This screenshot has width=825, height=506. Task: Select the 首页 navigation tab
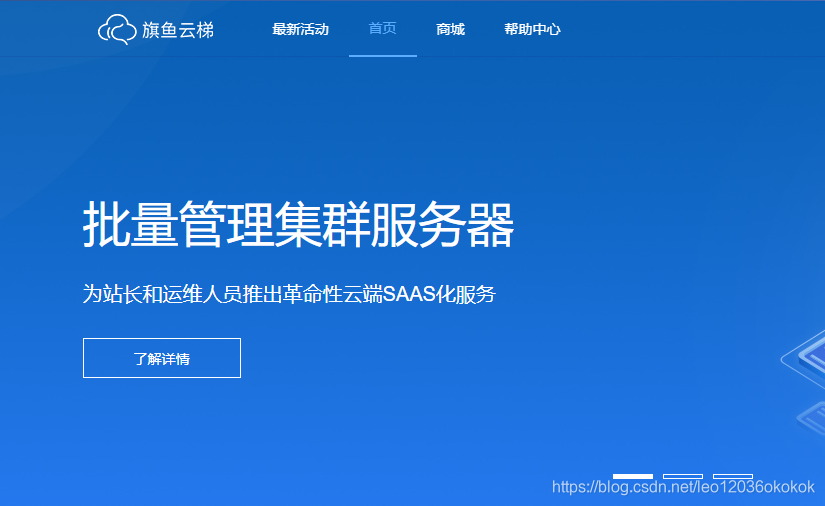click(x=383, y=28)
